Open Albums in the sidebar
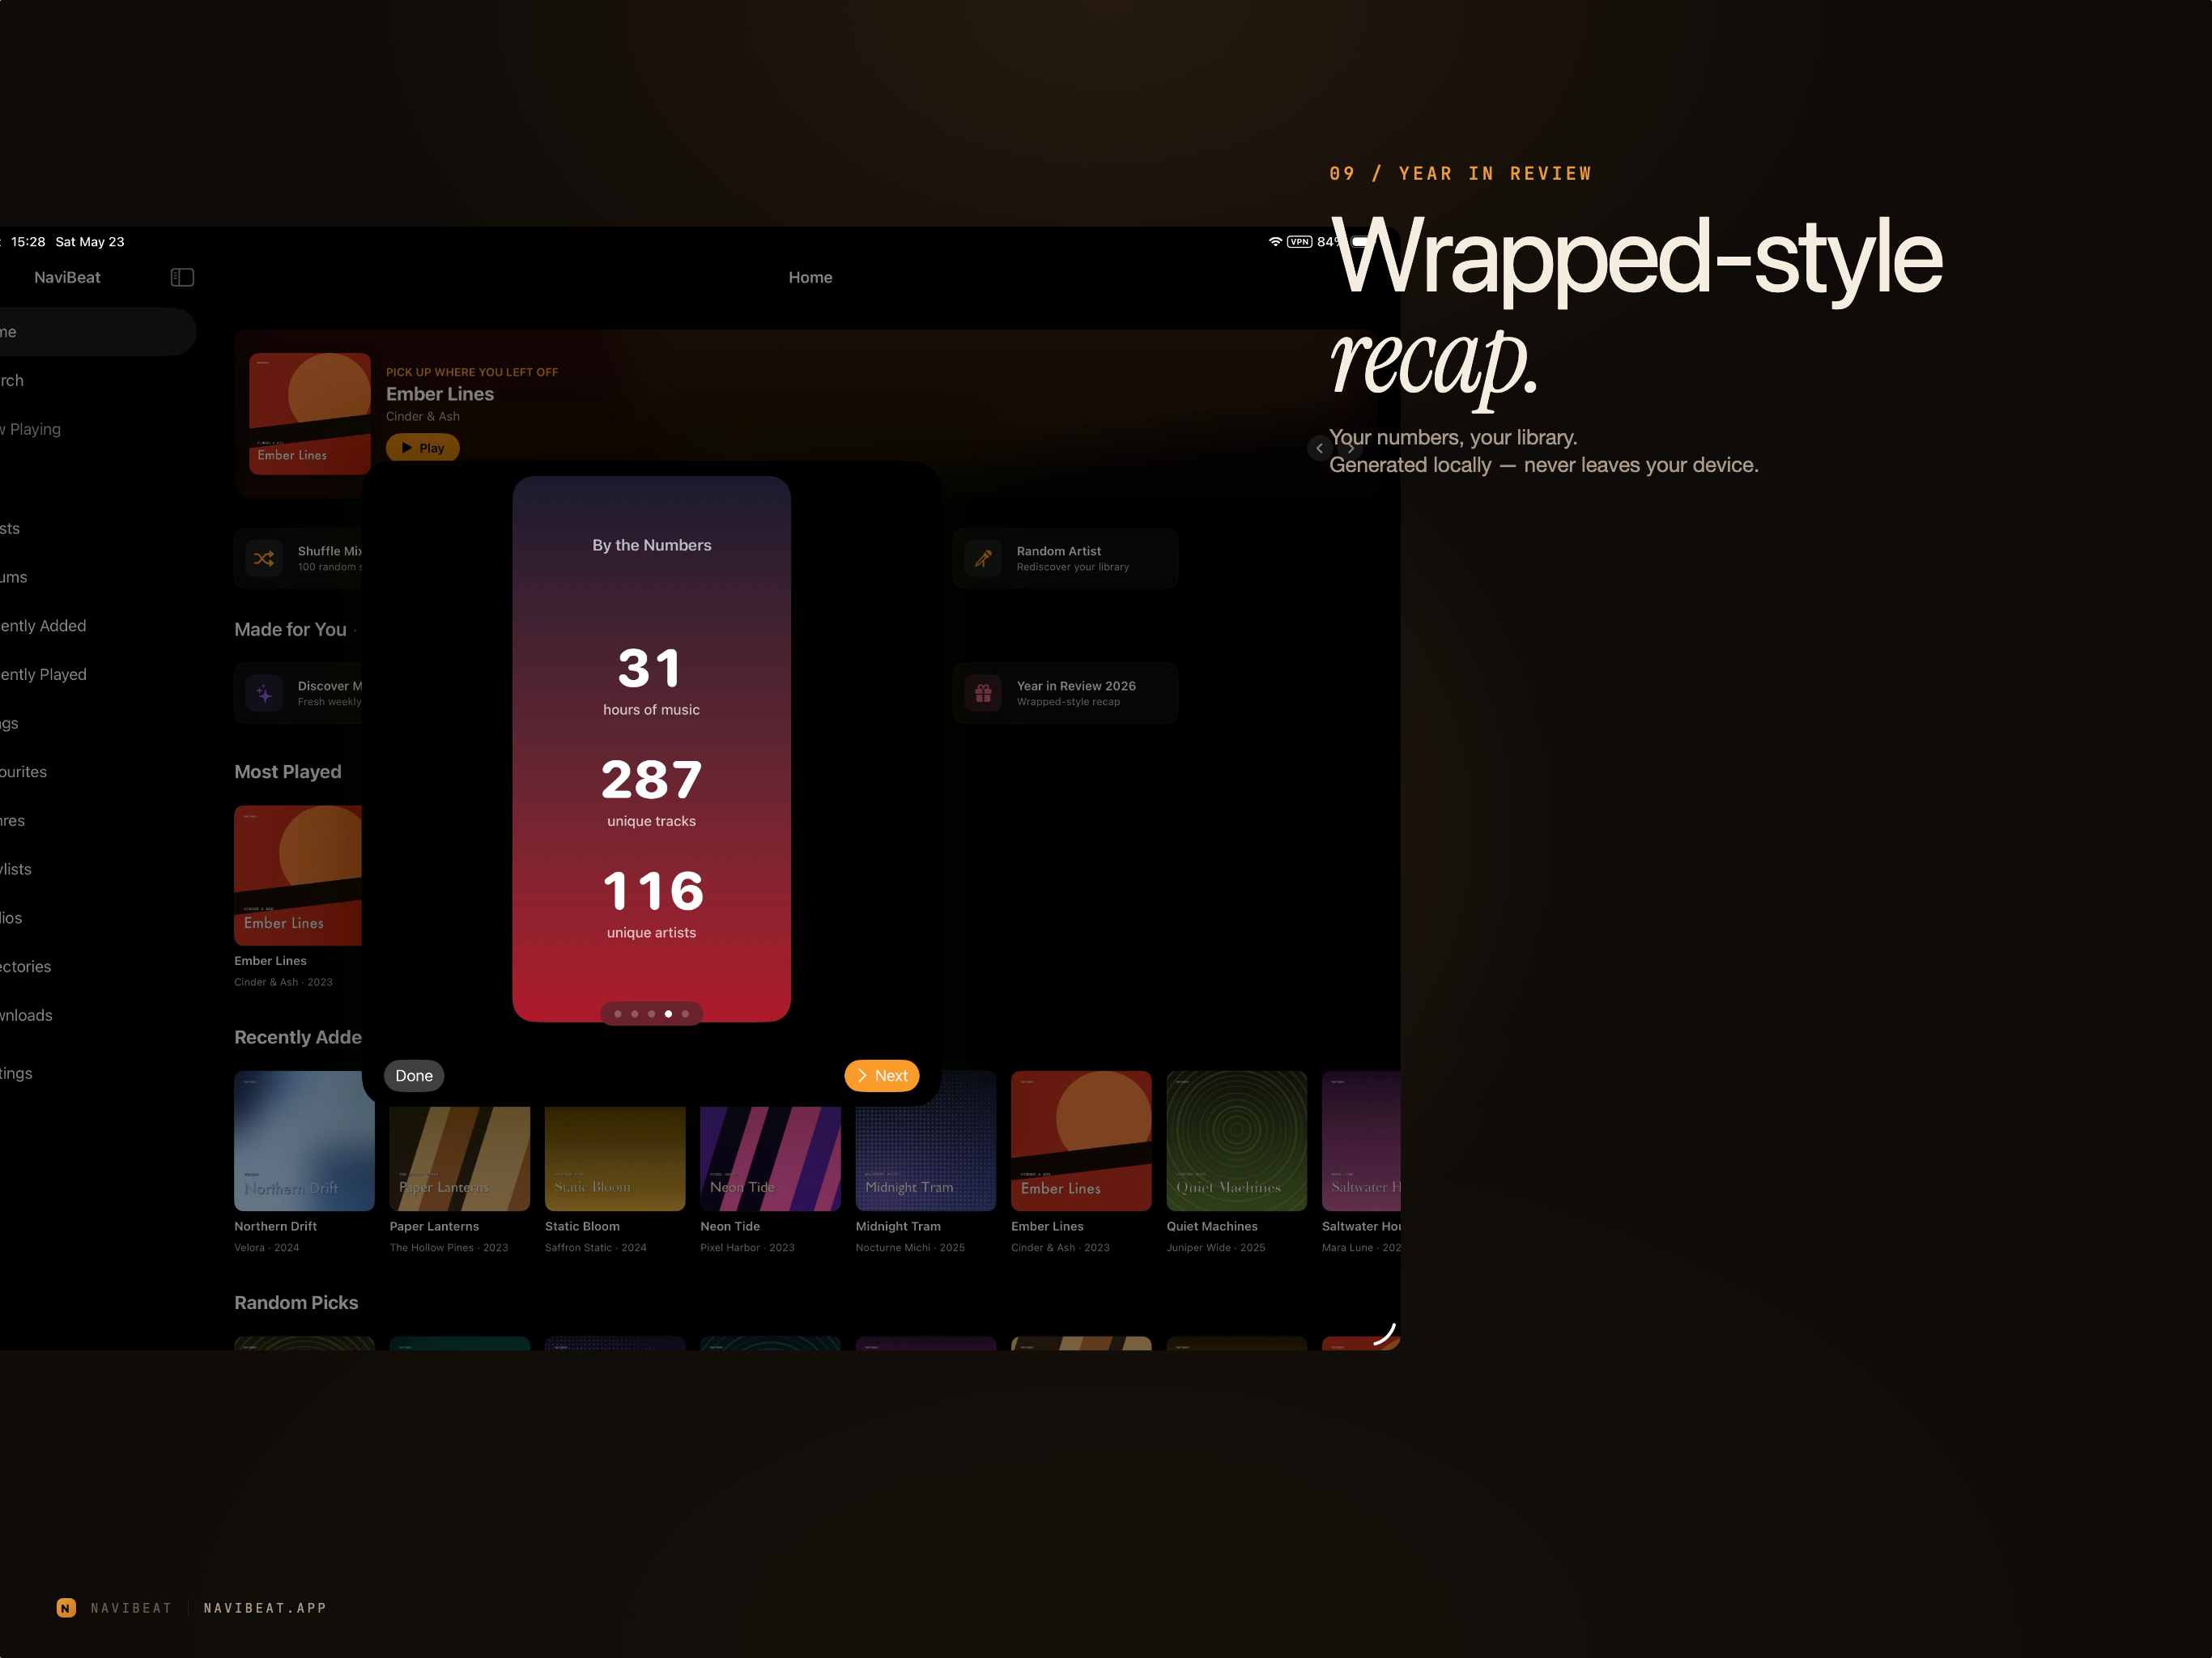Viewport: 2212px width, 1658px height. [98, 577]
